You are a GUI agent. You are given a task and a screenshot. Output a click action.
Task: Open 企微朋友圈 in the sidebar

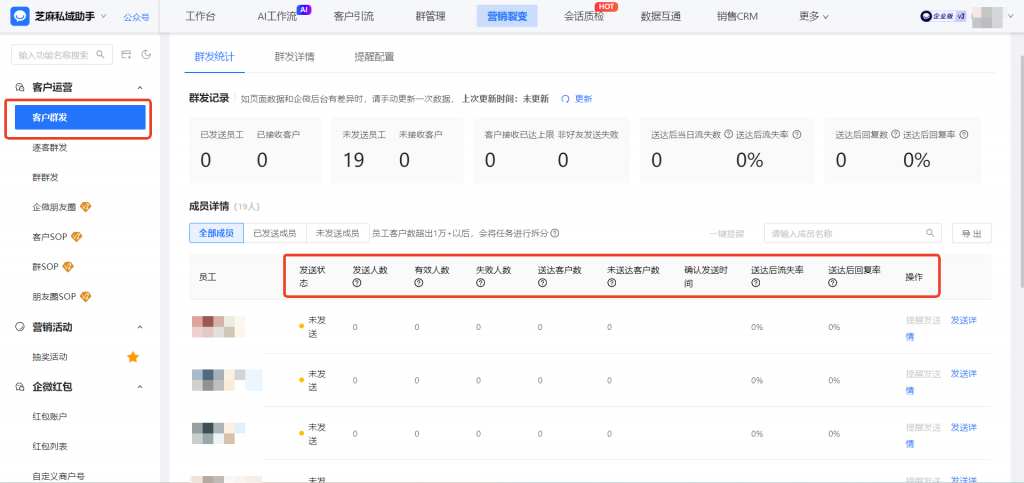54,207
